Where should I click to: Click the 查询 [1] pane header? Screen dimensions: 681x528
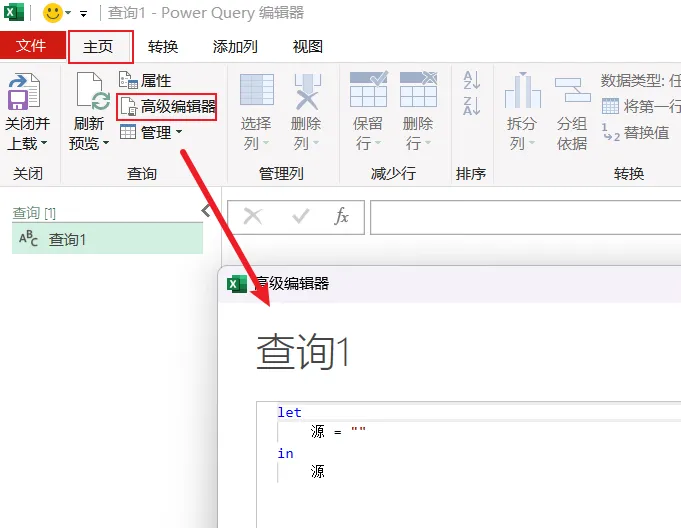[x=34, y=213]
